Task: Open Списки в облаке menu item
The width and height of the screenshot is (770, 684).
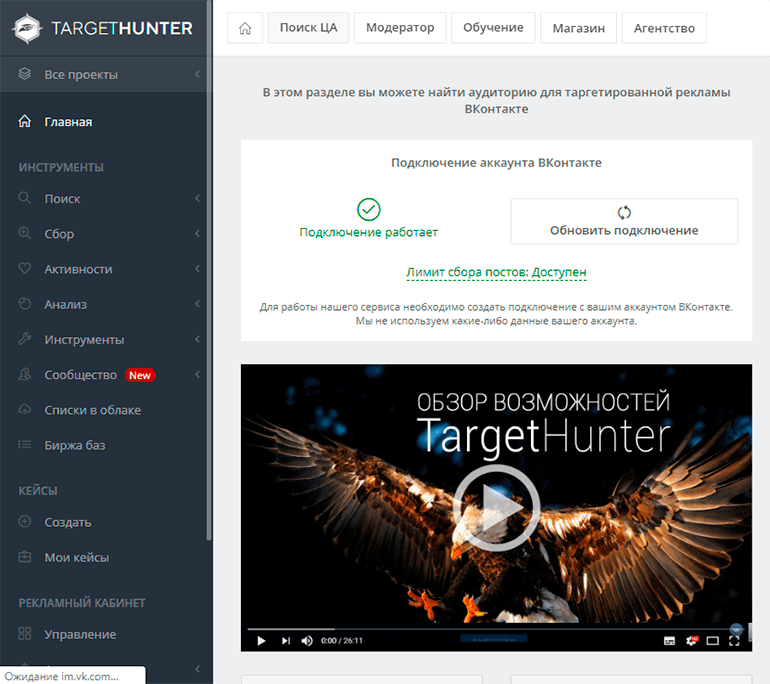Action: point(92,410)
